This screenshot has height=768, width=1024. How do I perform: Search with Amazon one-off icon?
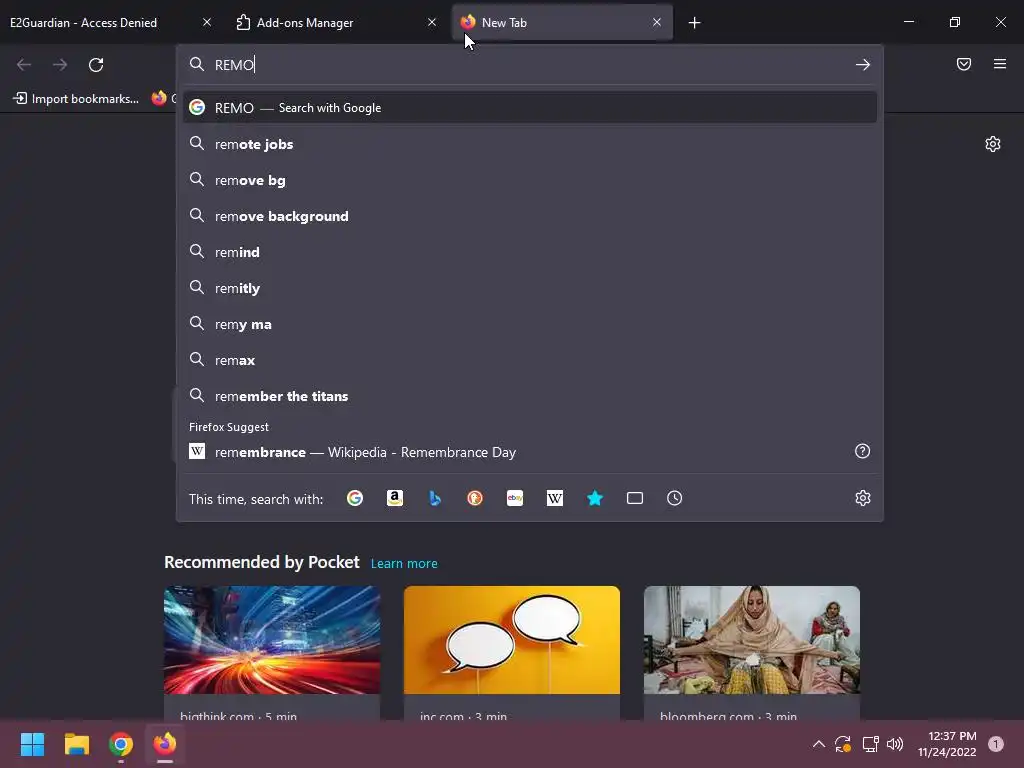pos(394,498)
